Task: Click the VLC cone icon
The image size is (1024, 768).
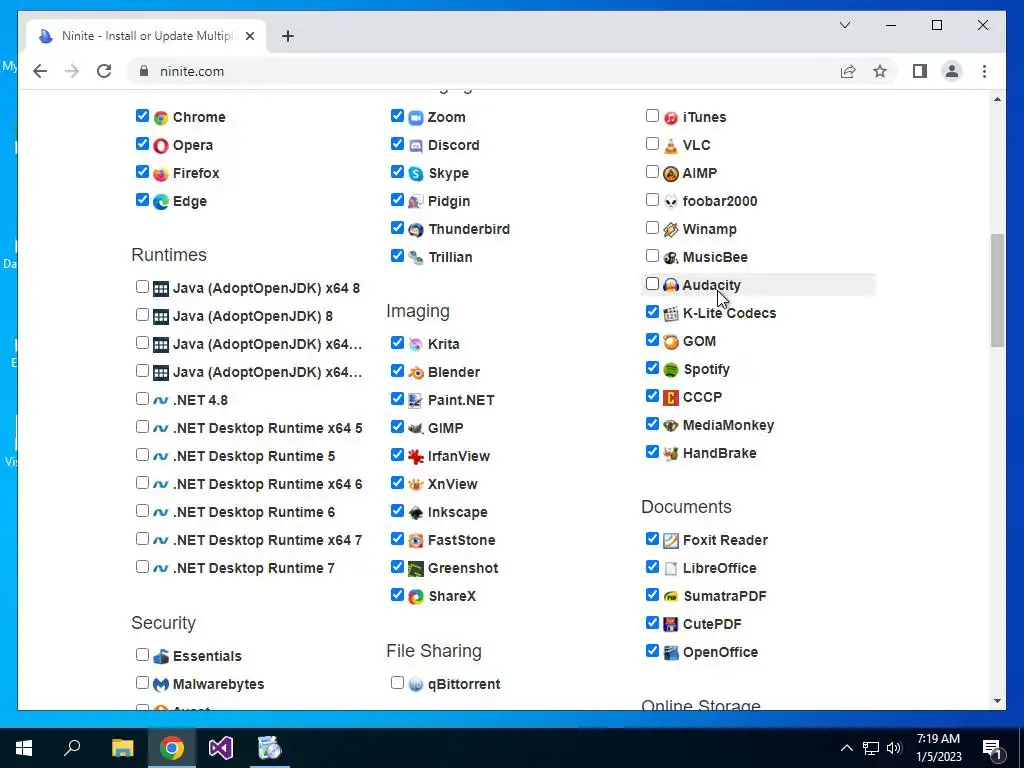Action: click(x=671, y=146)
